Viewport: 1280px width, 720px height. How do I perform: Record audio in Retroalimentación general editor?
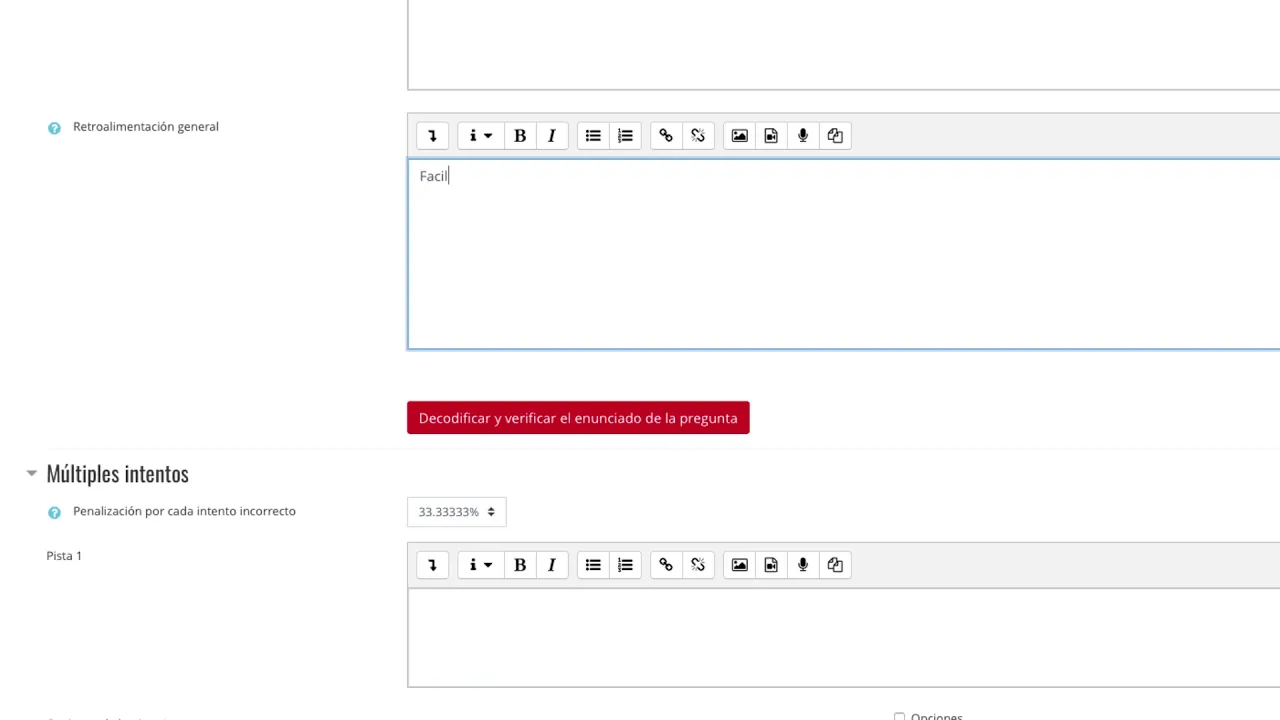click(803, 136)
